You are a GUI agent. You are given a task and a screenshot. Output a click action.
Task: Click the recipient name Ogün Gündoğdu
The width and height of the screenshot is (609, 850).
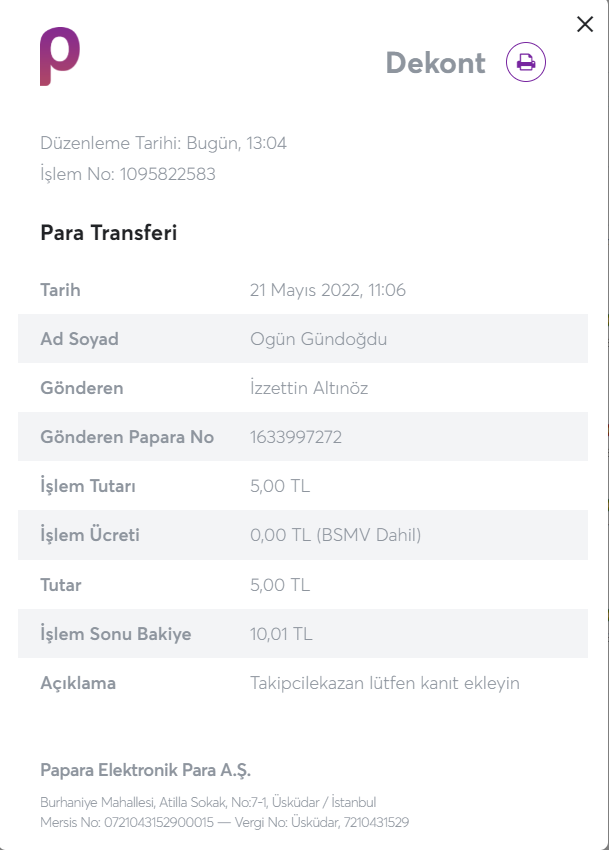(x=318, y=339)
